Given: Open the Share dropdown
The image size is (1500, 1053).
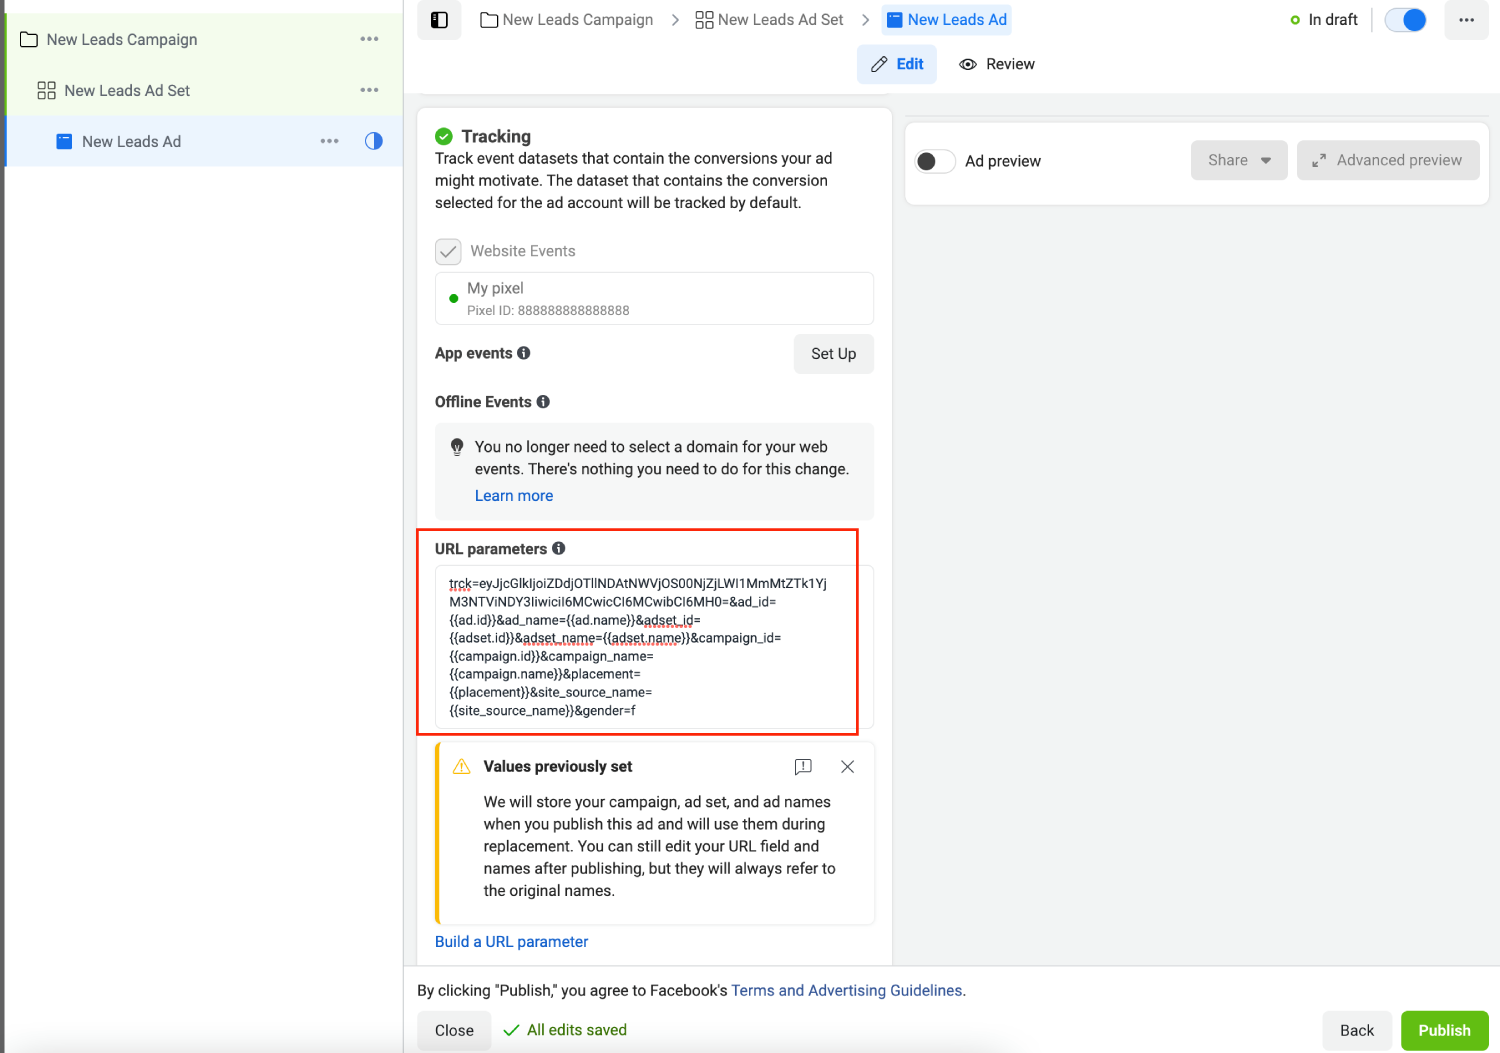Looking at the screenshot, I should [1239, 160].
